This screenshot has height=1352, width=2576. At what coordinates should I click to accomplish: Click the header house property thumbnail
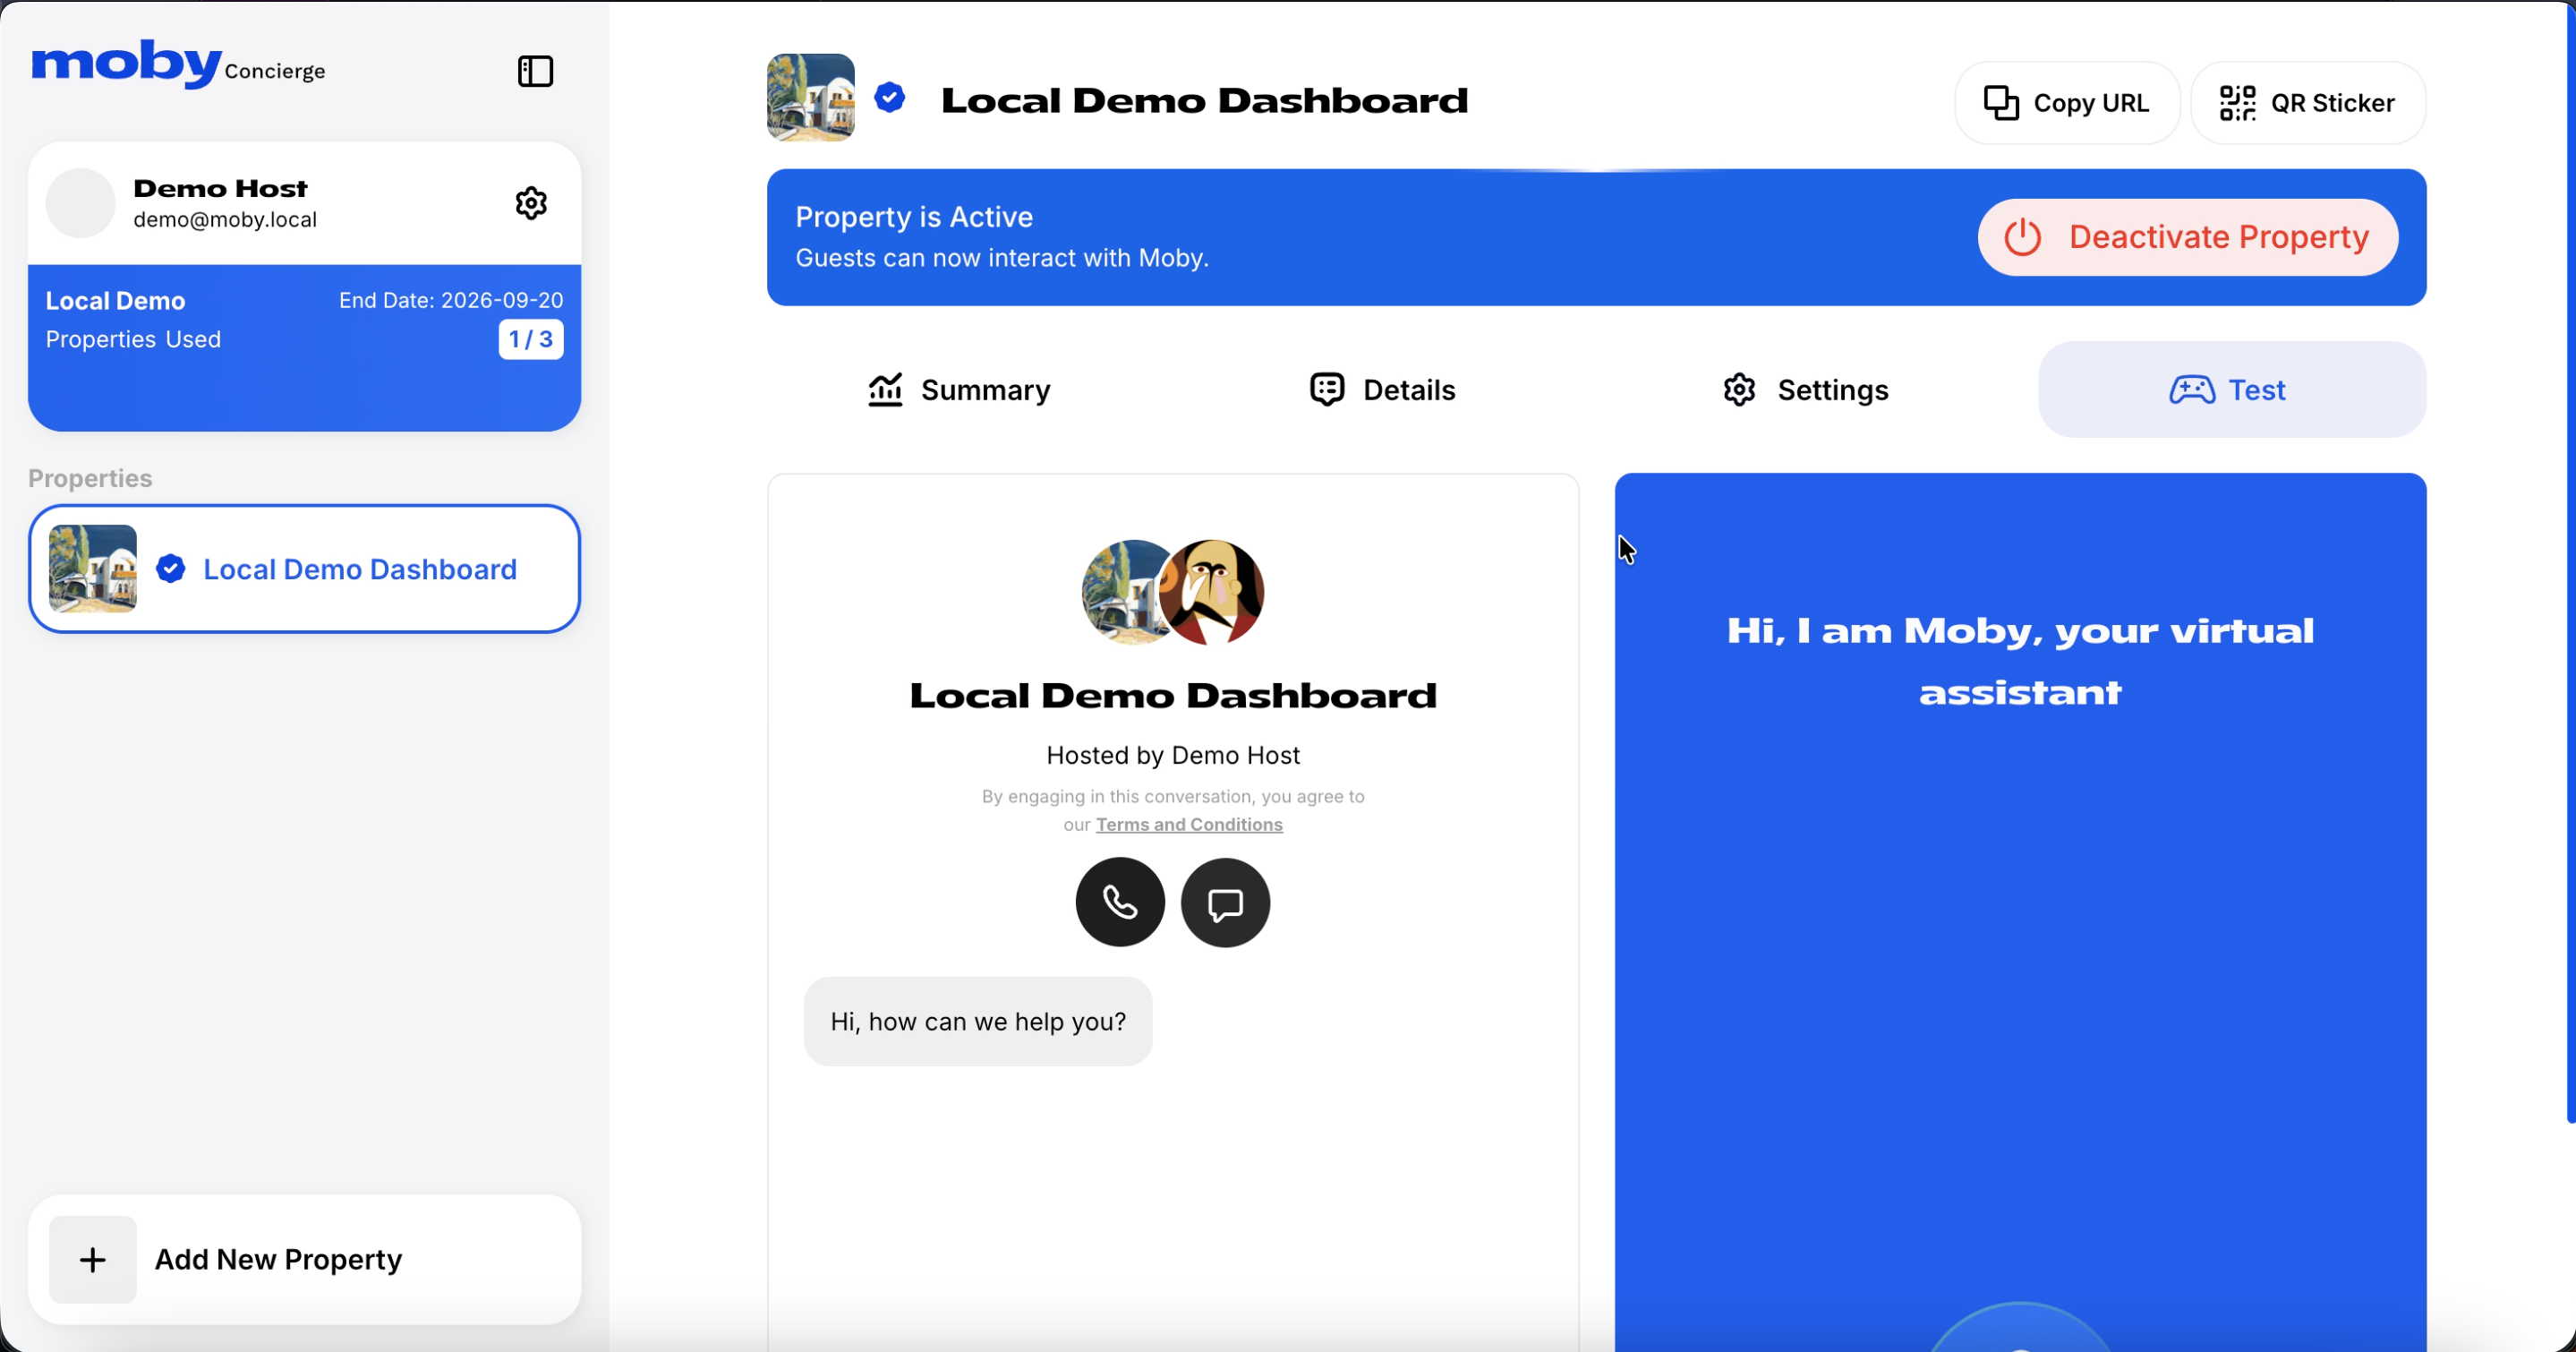pyautogui.click(x=811, y=97)
